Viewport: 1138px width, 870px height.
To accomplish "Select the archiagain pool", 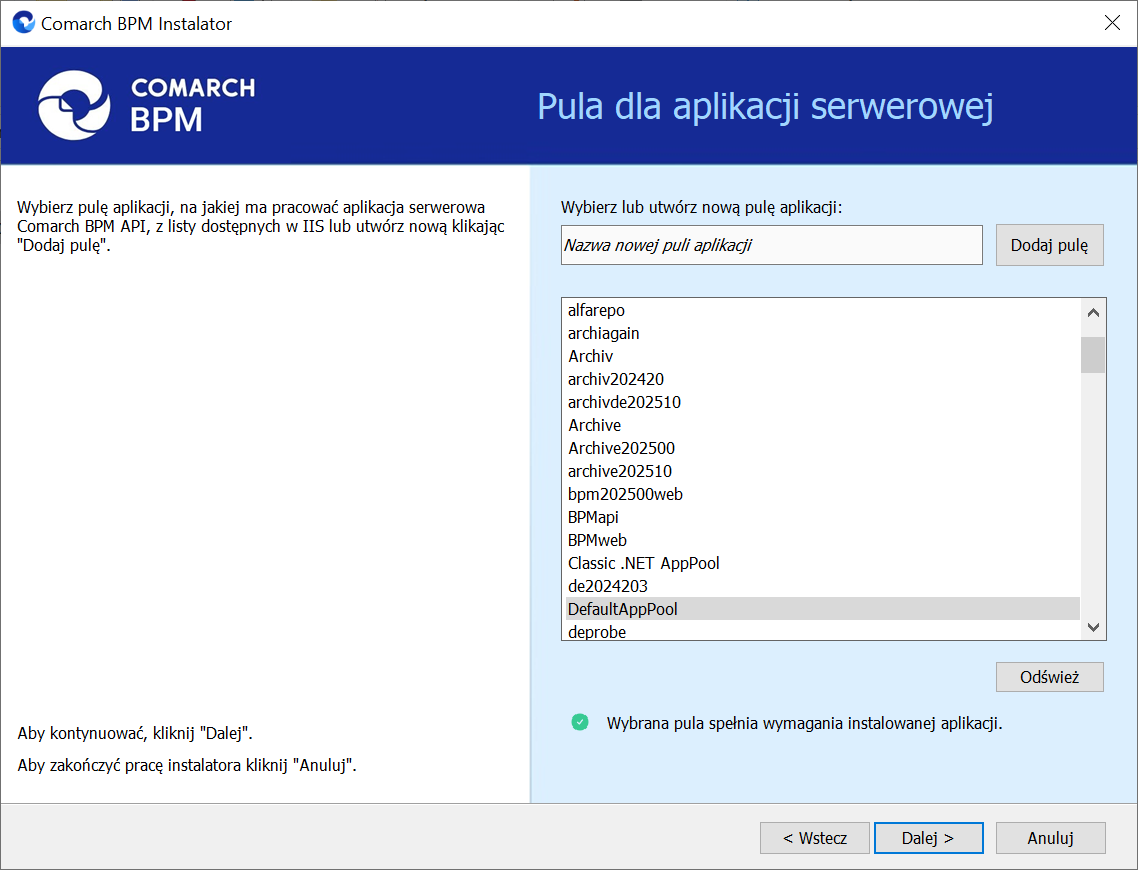I will [x=823, y=333].
